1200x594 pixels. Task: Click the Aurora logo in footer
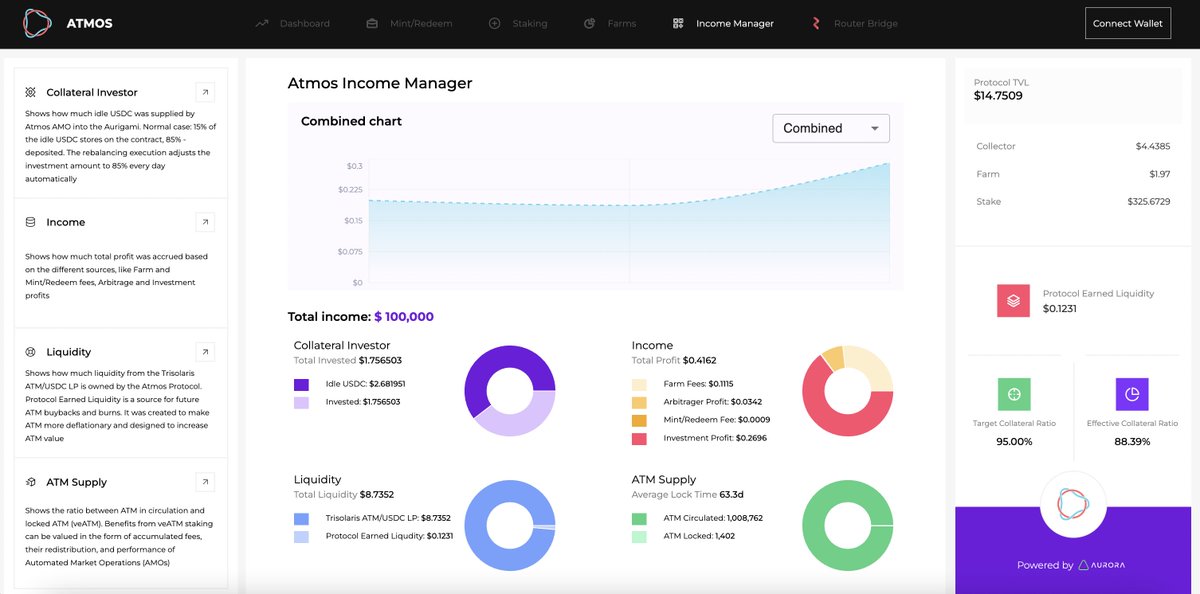pos(1101,565)
